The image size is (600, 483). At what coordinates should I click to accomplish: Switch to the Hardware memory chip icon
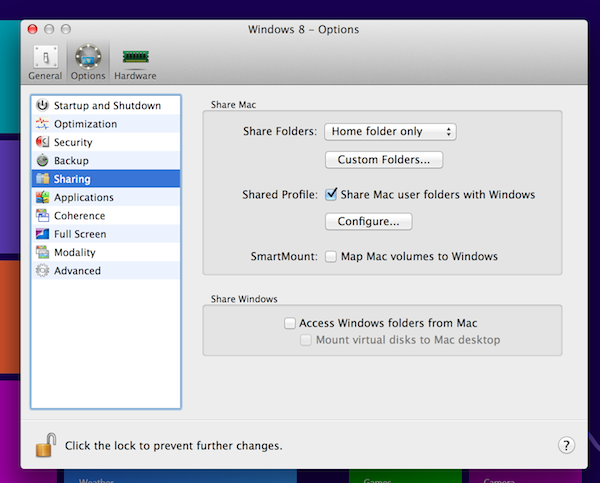135,57
